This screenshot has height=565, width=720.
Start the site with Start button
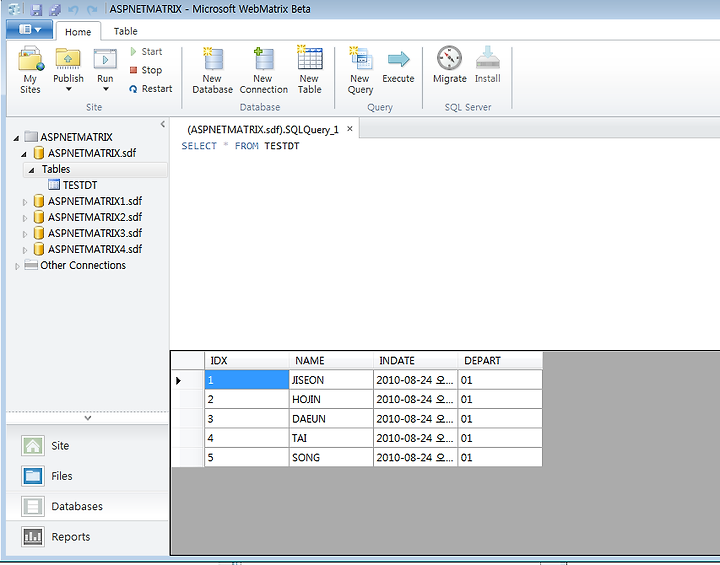tap(146, 51)
